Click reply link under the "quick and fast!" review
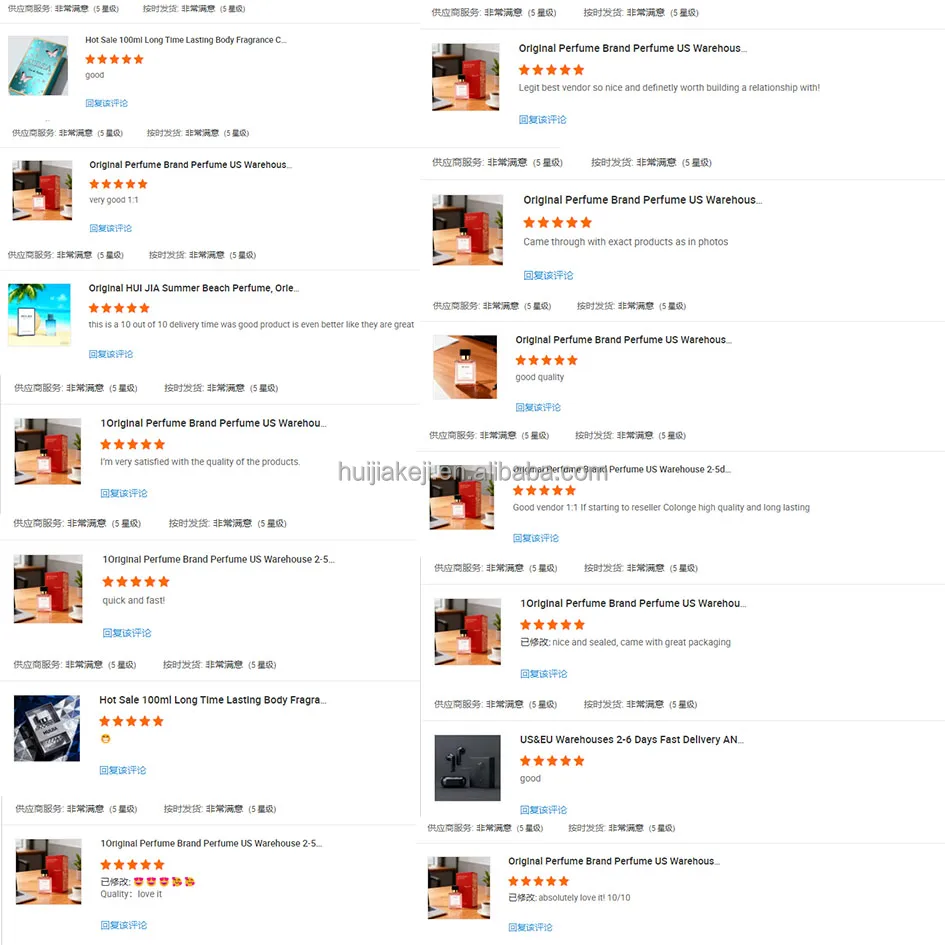 tap(127, 633)
